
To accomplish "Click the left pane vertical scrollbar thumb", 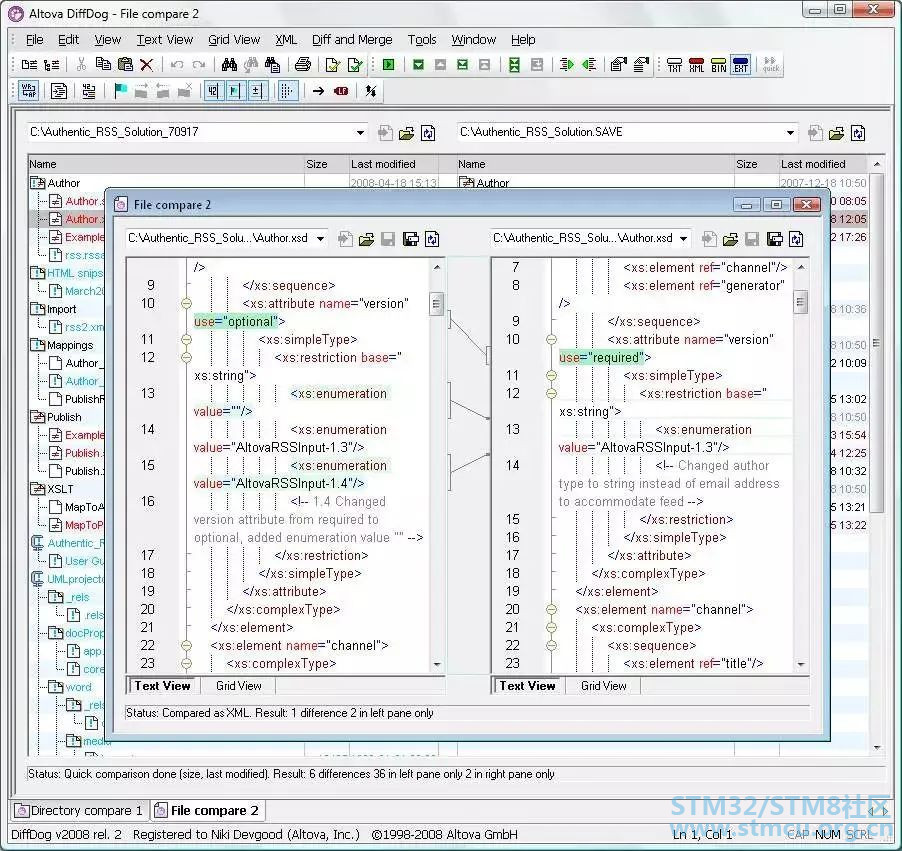I will coord(437,303).
